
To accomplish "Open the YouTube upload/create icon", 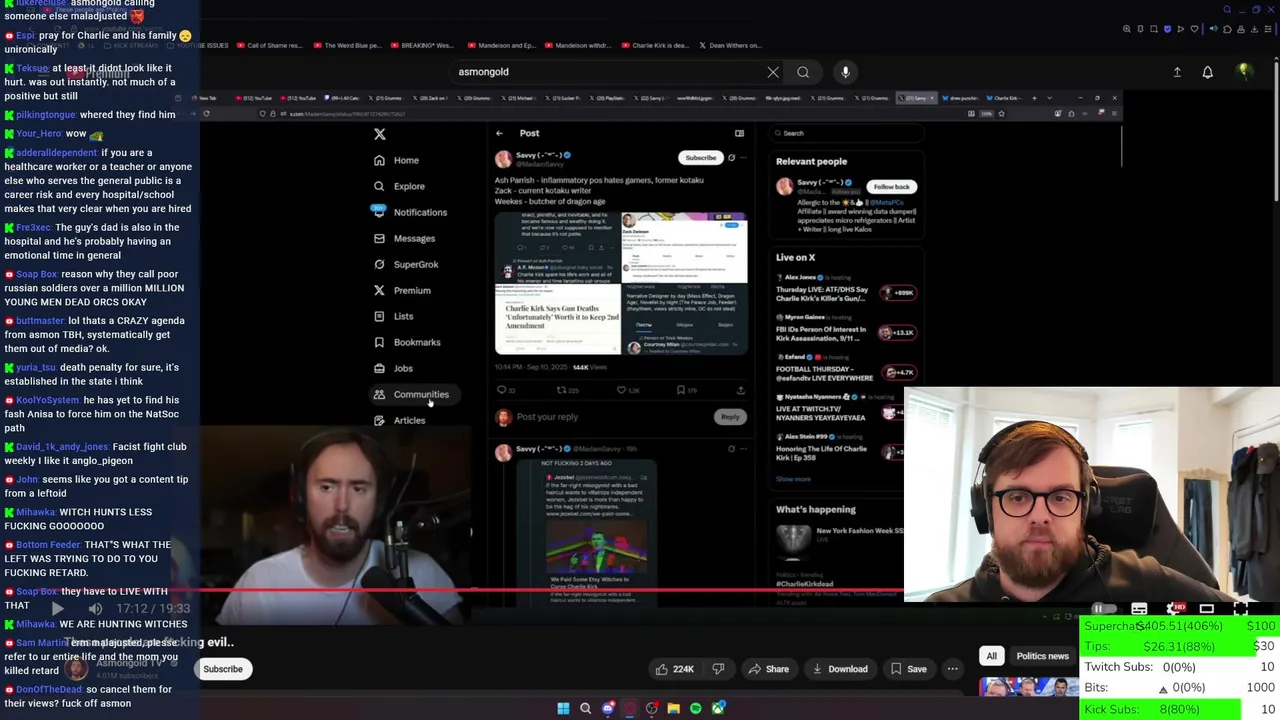I will pos(1177,72).
